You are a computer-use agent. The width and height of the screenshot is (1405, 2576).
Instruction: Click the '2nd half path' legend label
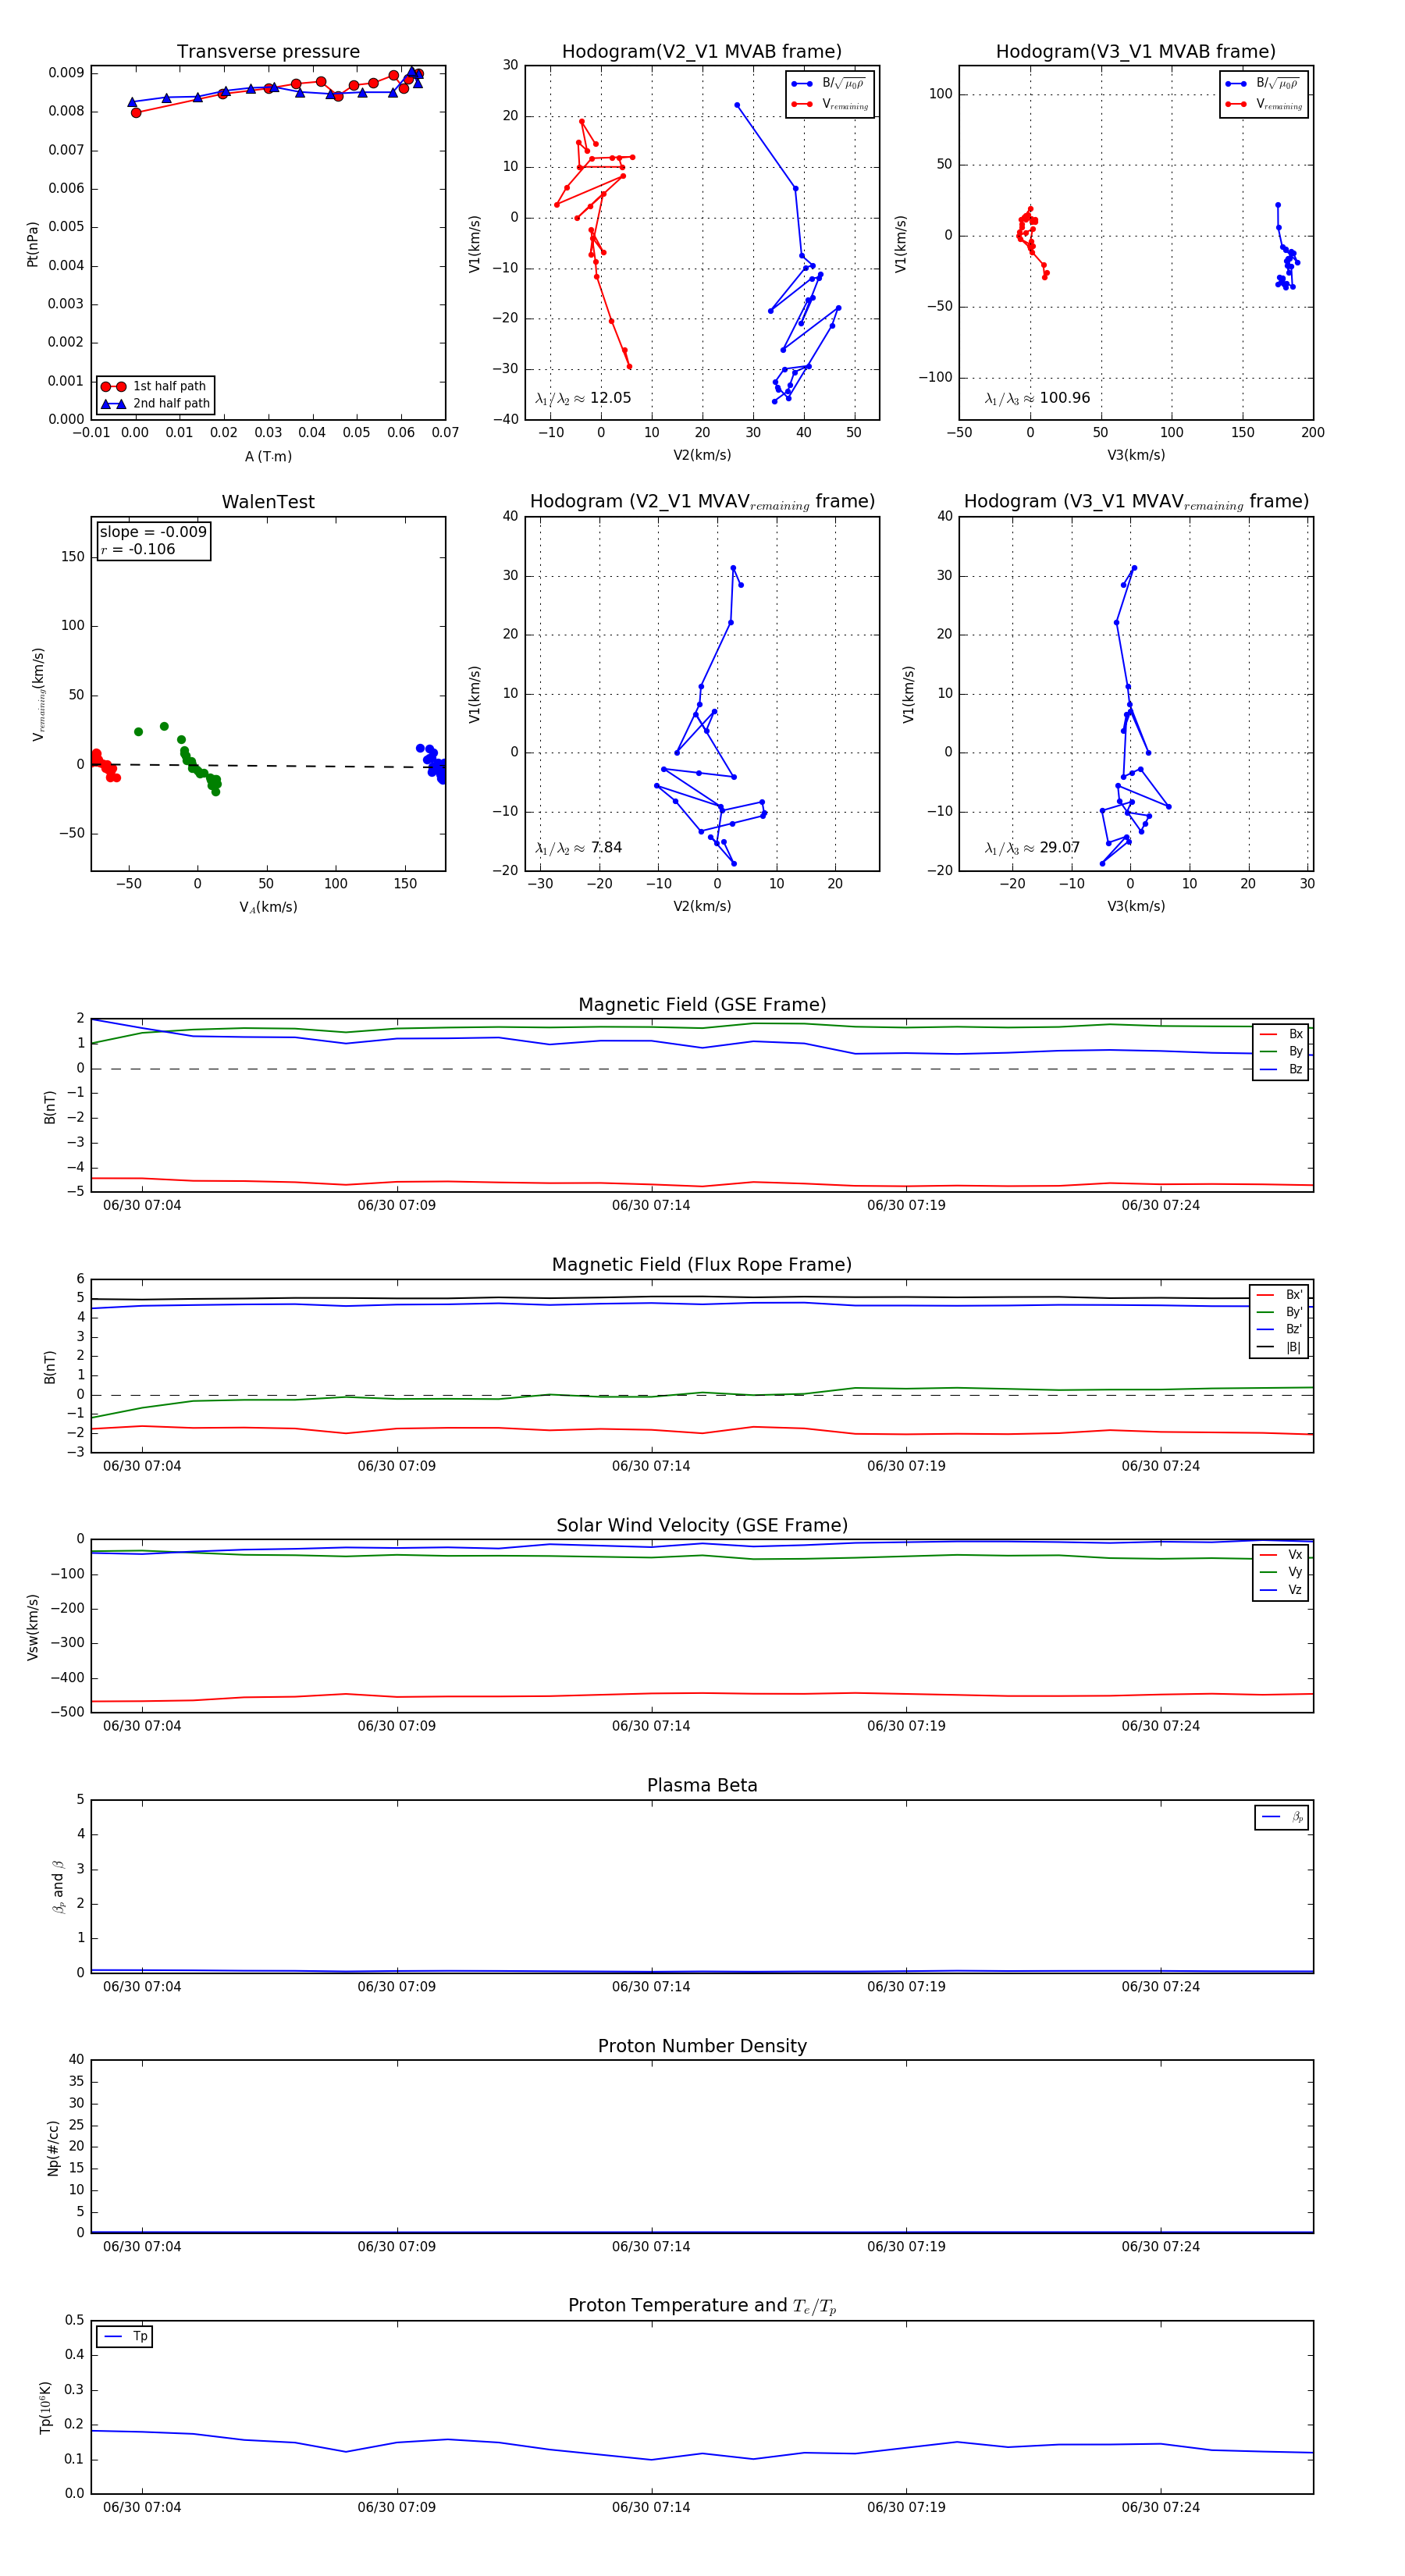point(172,404)
